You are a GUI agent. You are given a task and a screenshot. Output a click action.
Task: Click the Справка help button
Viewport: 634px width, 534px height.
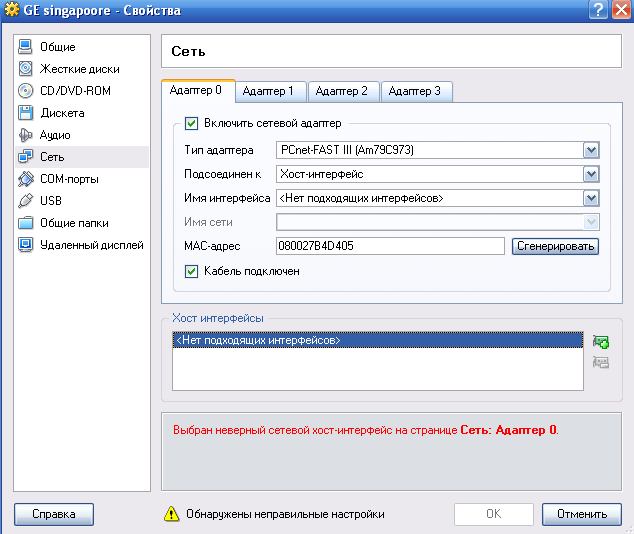[54, 514]
